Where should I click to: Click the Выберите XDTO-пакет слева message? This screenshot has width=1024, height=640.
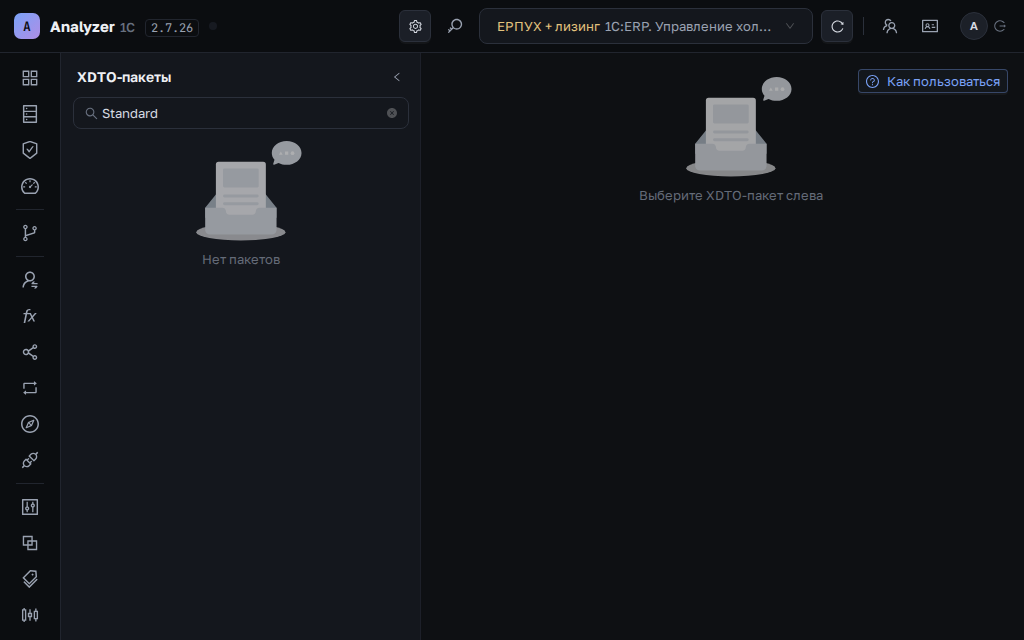pos(731,195)
